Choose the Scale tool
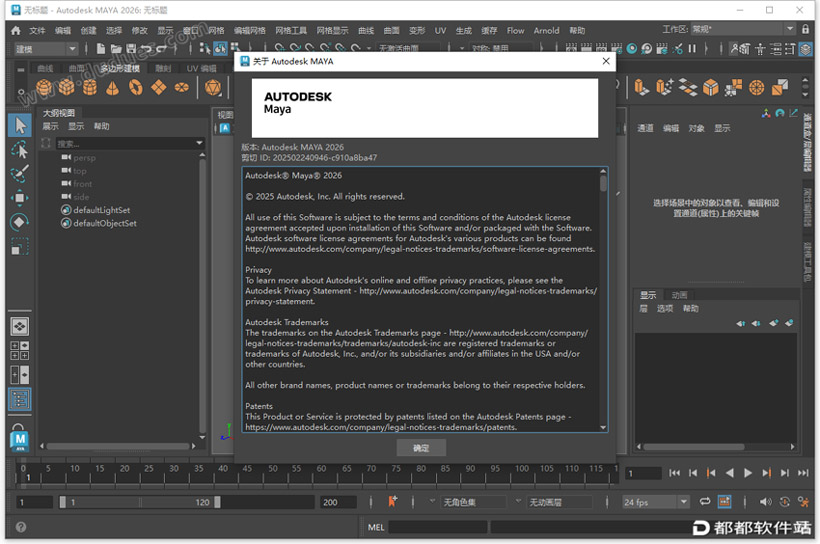This screenshot has width=820, height=544. [x=20, y=246]
